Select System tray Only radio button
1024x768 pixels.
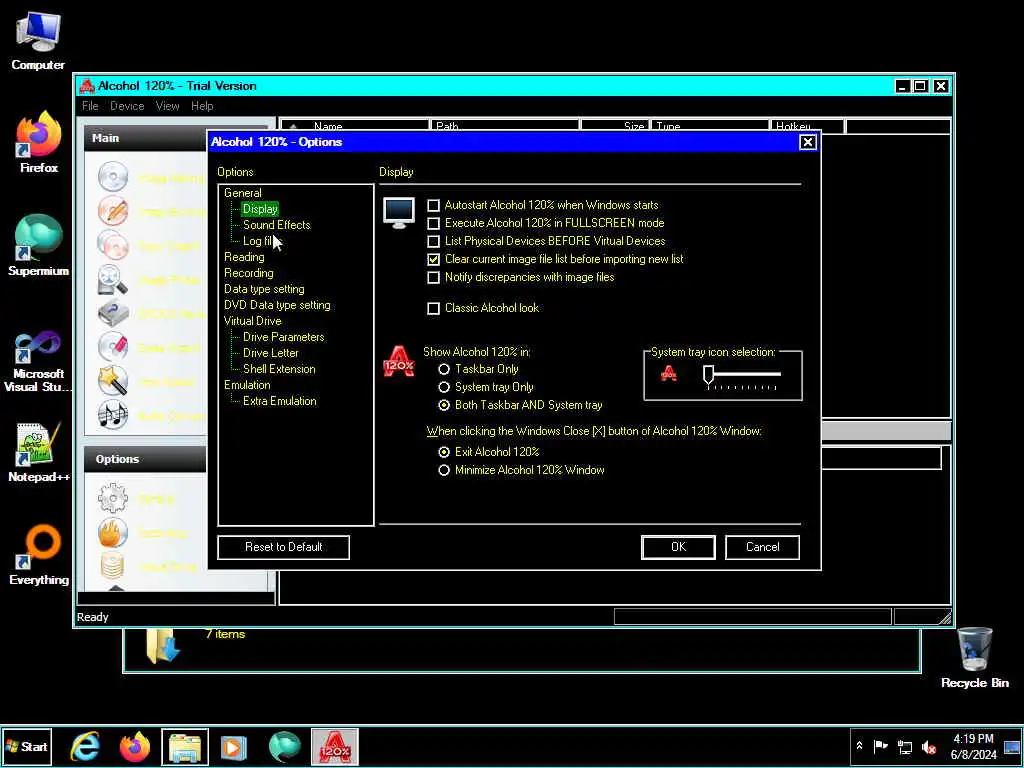(444, 387)
